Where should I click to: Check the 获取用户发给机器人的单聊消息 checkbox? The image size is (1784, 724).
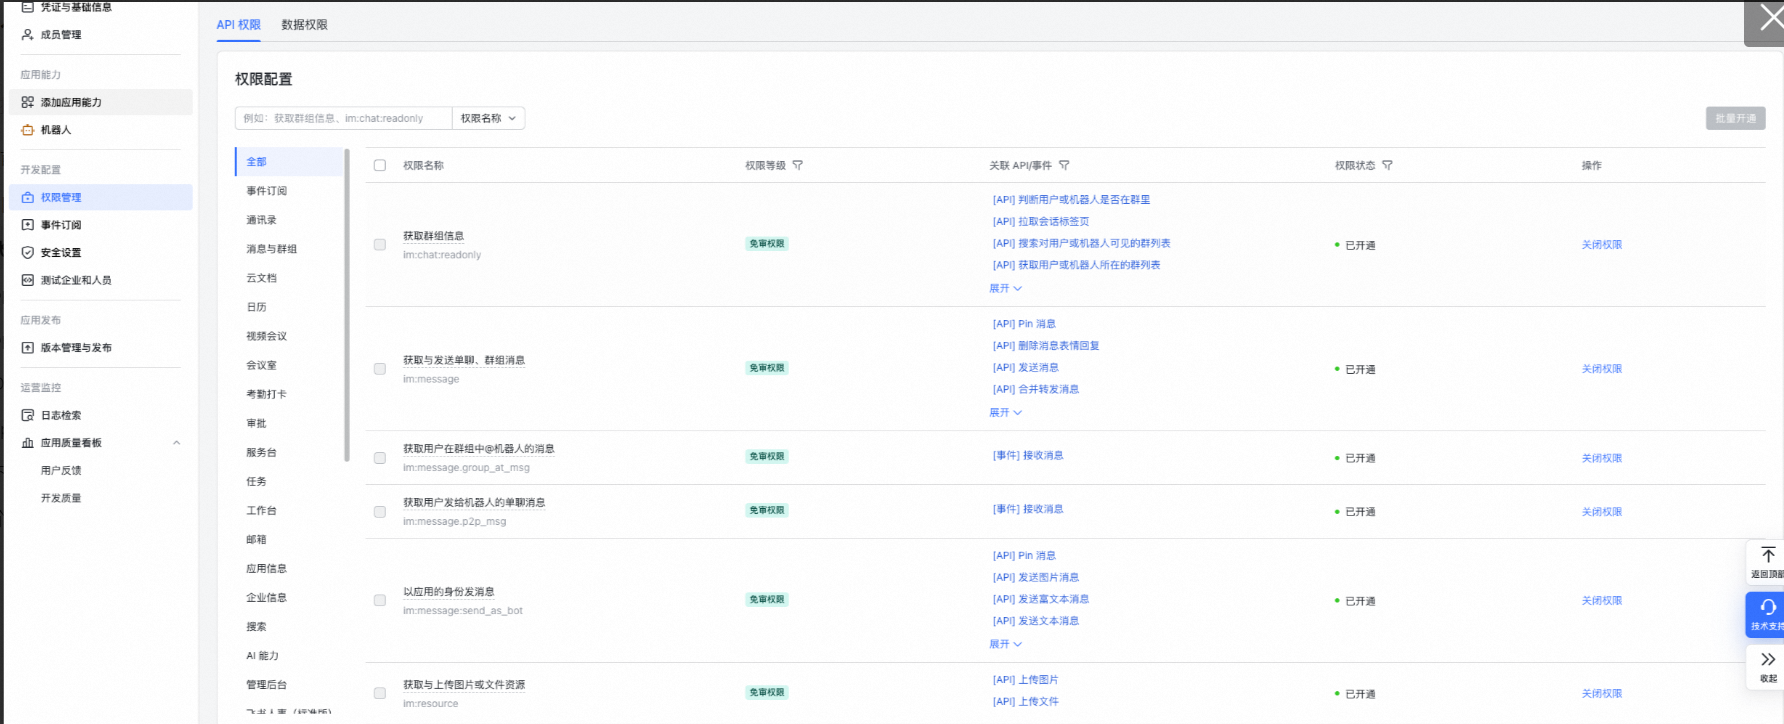click(380, 512)
